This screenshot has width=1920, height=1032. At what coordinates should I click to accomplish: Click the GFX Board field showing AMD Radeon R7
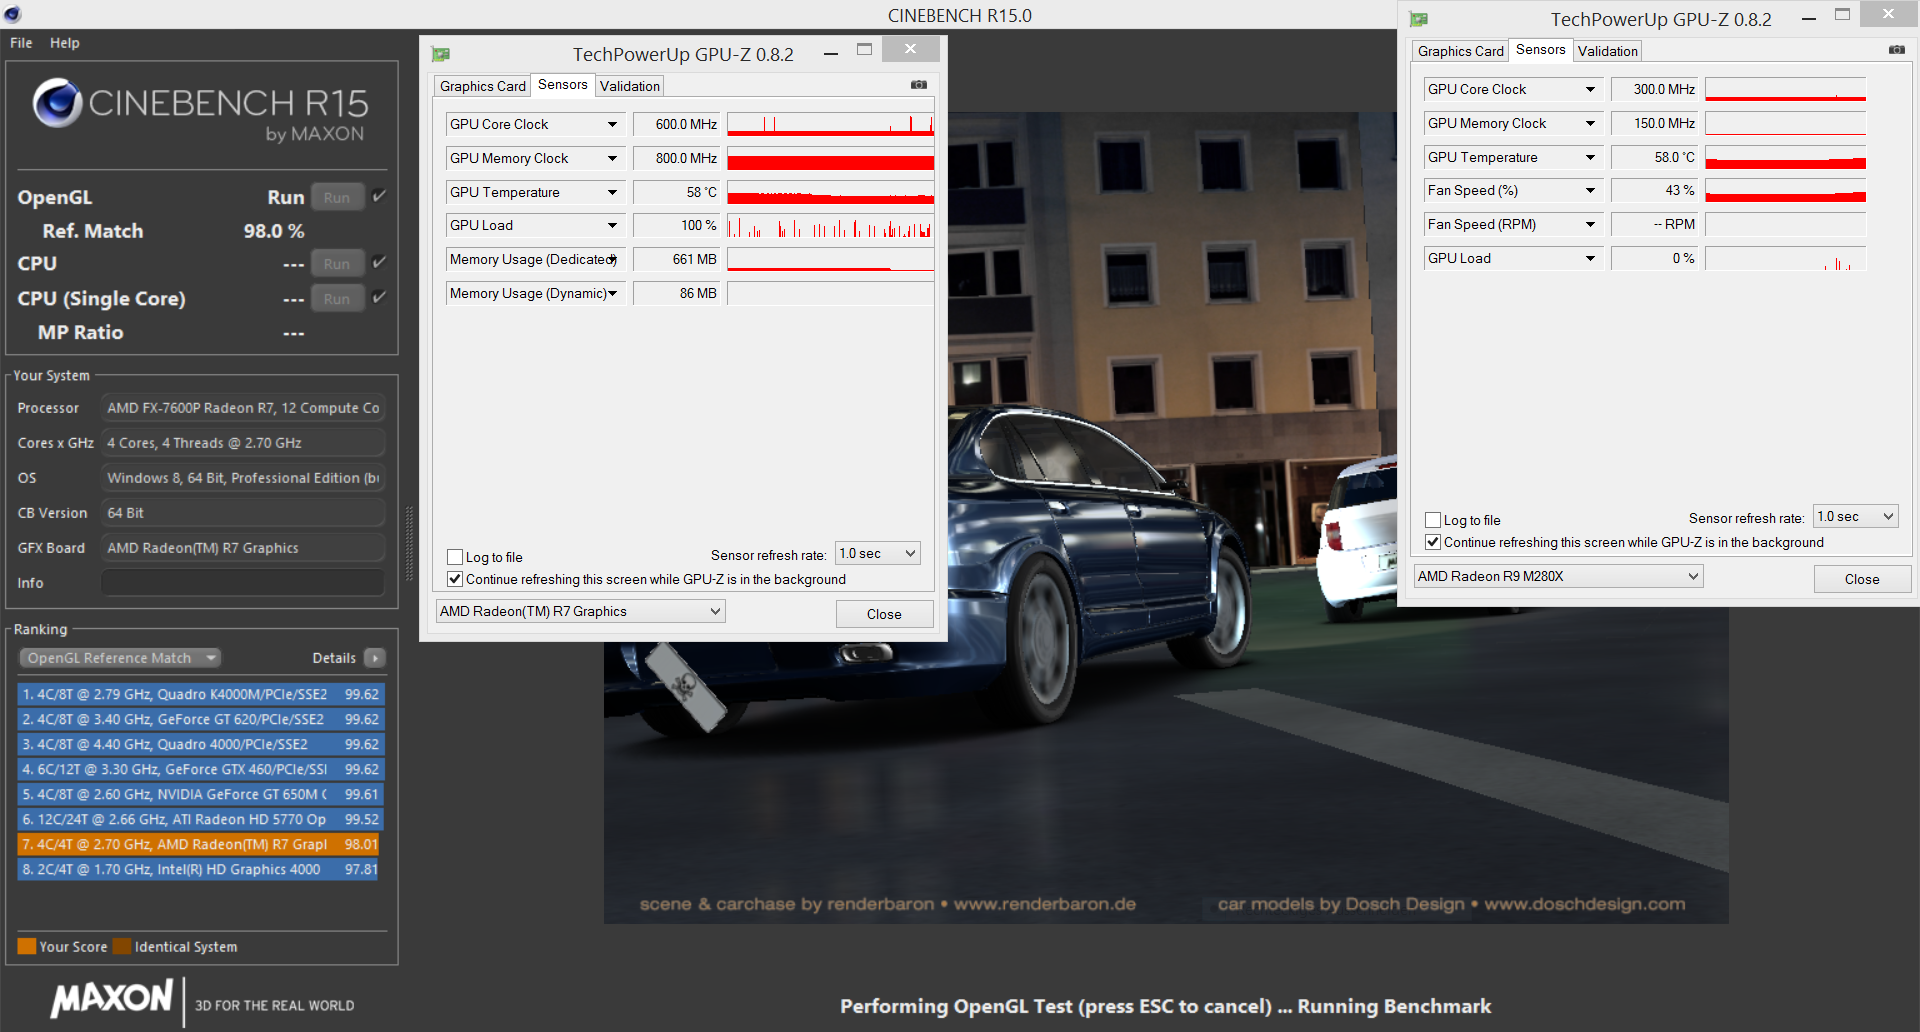coord(243,548)
